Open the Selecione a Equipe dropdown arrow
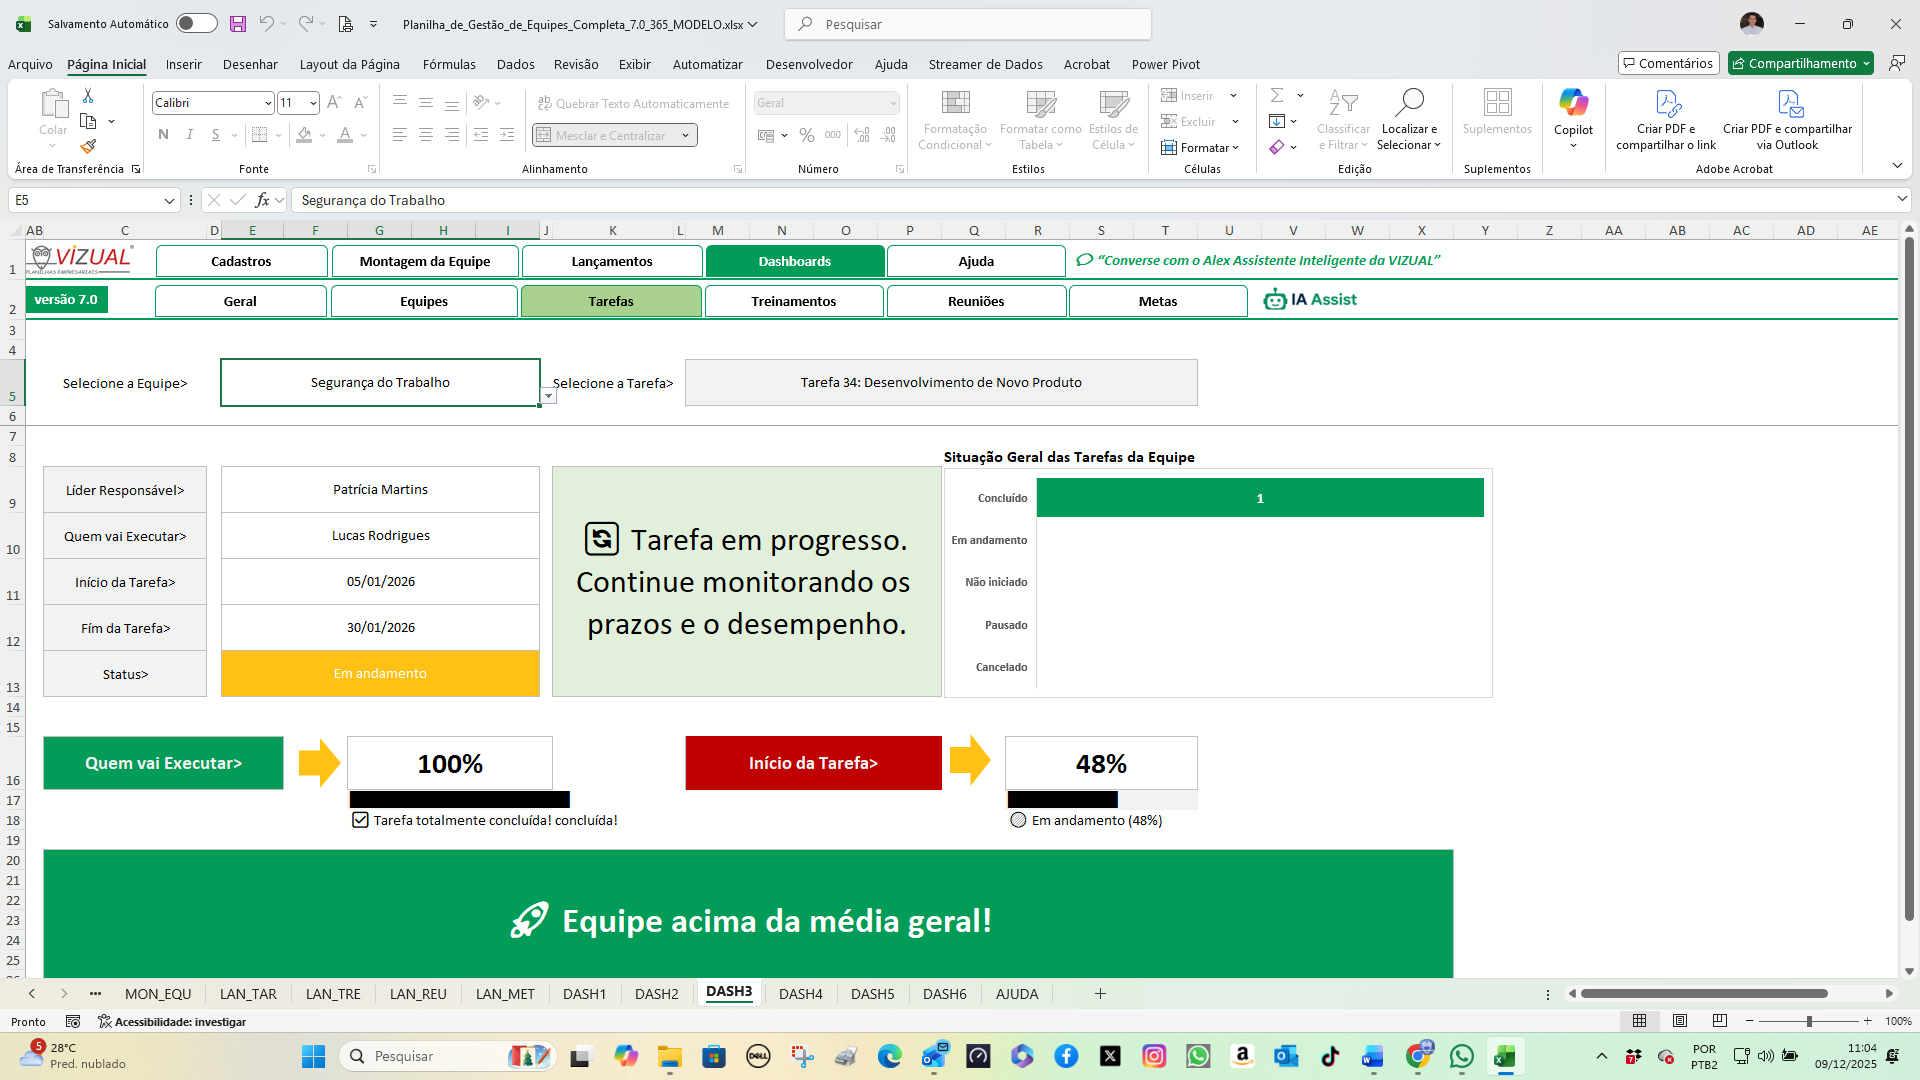The height and width of the screenshot is (1080, 1920). pyautogui.click(x=548, y=396)
